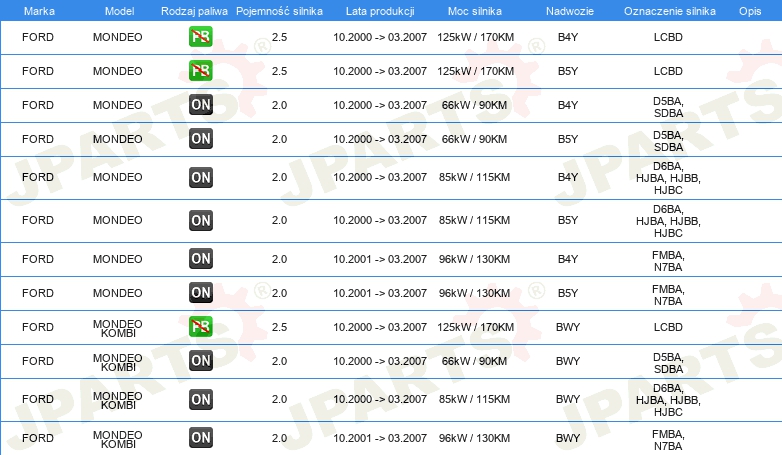Click engine size 2.5 in the B4Y LCBD row

(279, 37)
